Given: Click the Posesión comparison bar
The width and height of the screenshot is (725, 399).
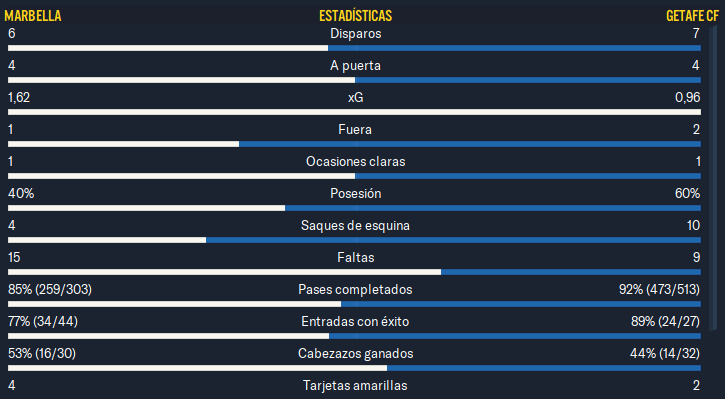Looking at the screenshot, I should click(x=355, y=208).
